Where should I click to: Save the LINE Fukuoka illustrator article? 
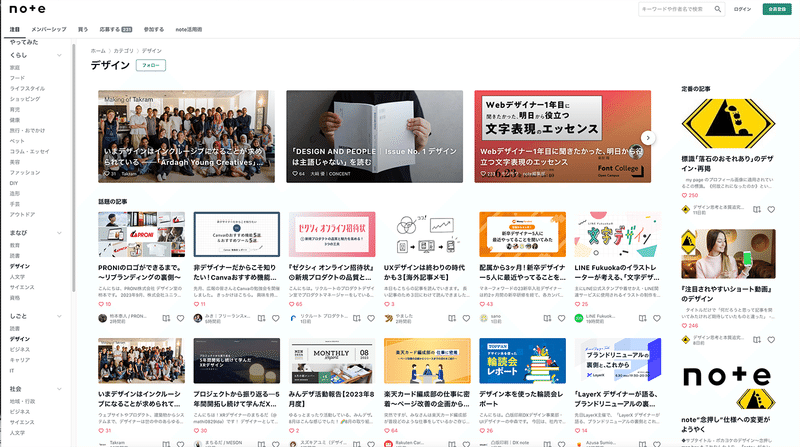pyautogui.click(x=642, y=318)
